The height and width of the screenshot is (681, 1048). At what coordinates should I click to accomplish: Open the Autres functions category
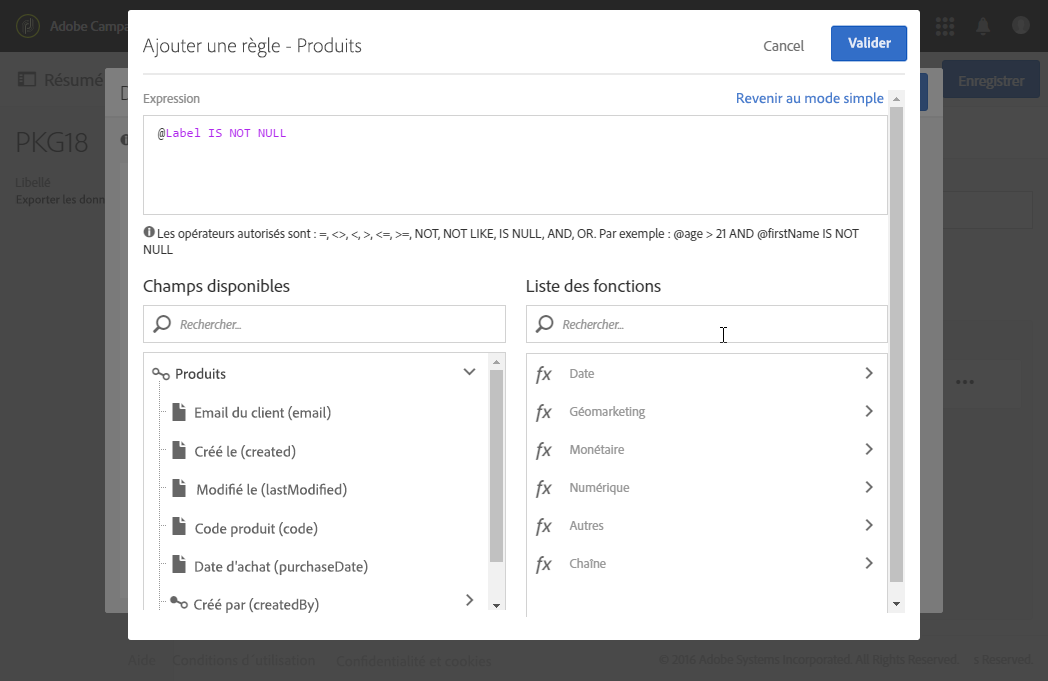pos(868,526)
